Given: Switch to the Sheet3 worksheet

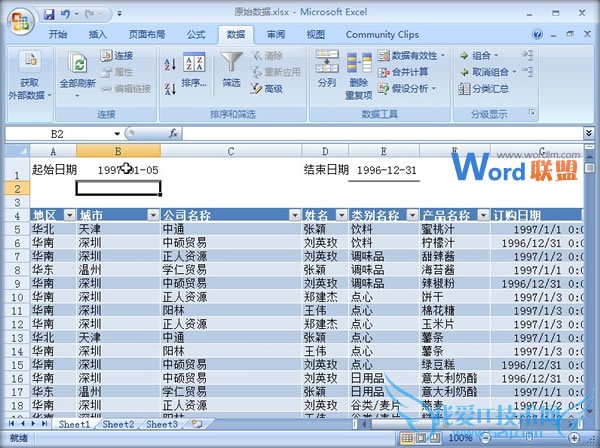Looking at the screenshot, I should [162, 424].
